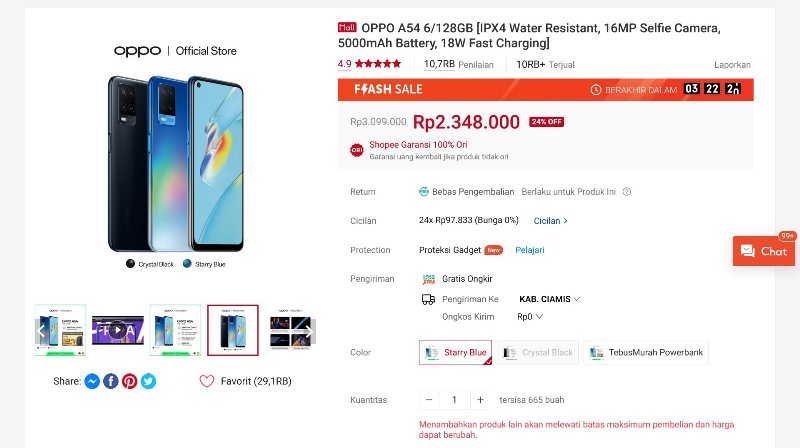The width and height of the screenshot is (800, 448).
Task: Share product via Facebook Messenger icon
Action: pos(92,381)
